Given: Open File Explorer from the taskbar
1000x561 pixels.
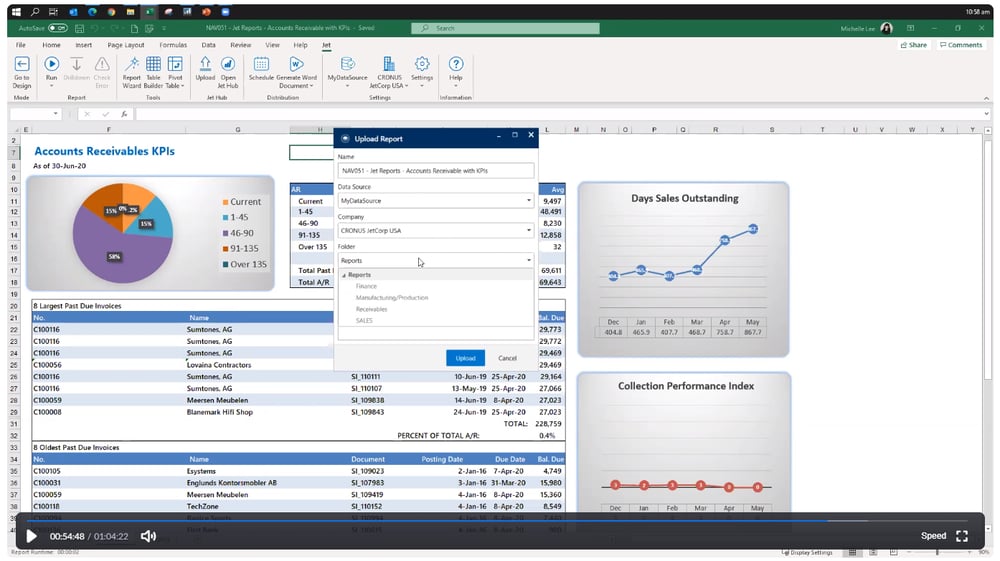Looking at the screenshot, I should point(130,11).
